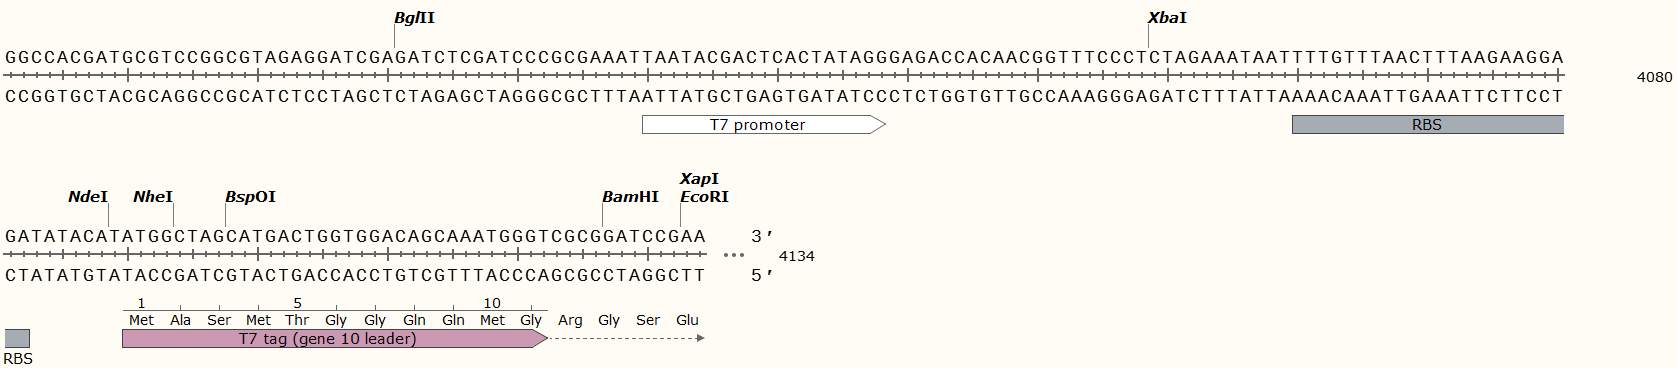This screenshot has height=368, width=1677.
Task: Select the Ala residue in translation
Action: 180,320
